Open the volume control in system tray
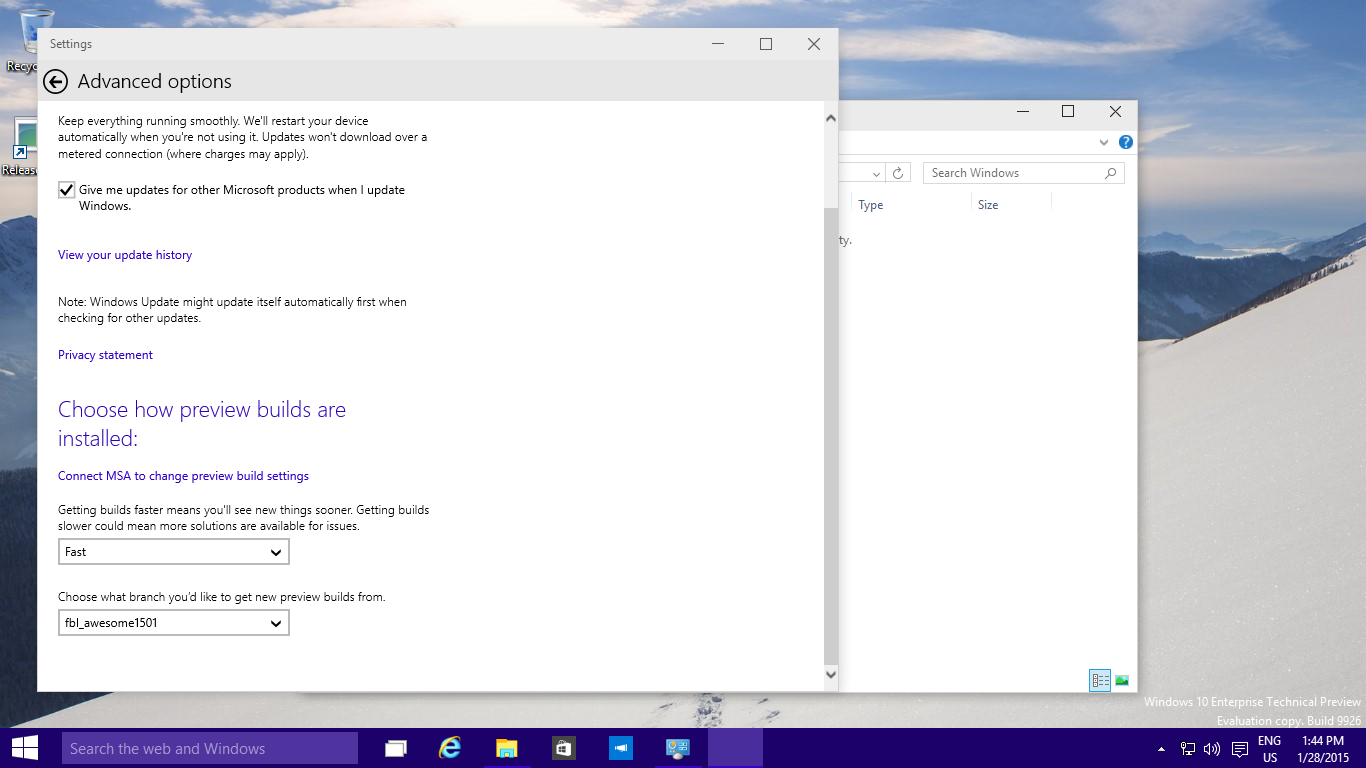The image size is (1366, 768). point(1212,749)
